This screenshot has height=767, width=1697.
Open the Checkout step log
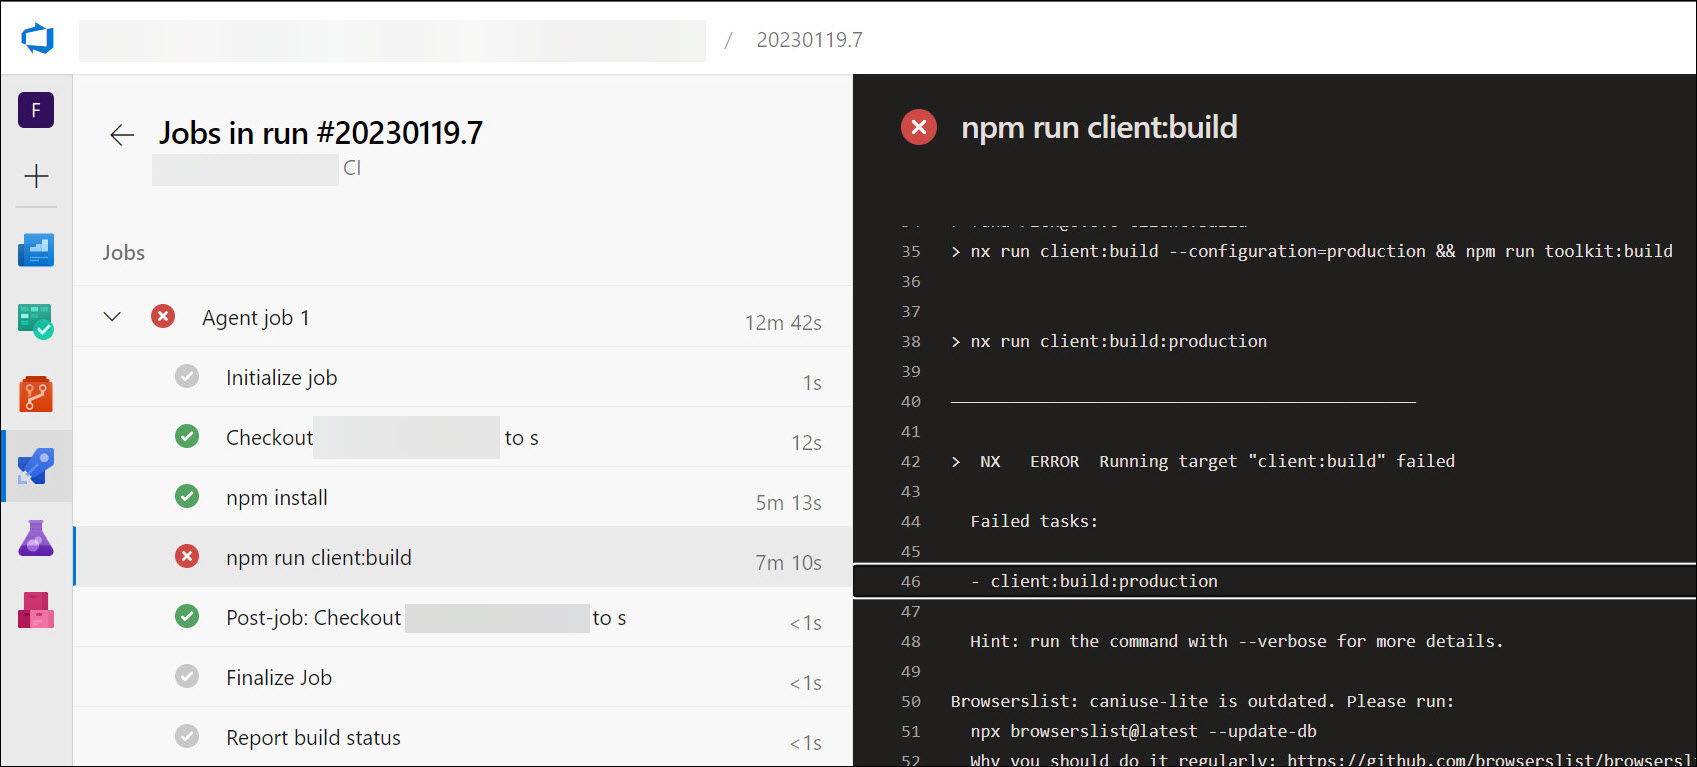[463, 437]
